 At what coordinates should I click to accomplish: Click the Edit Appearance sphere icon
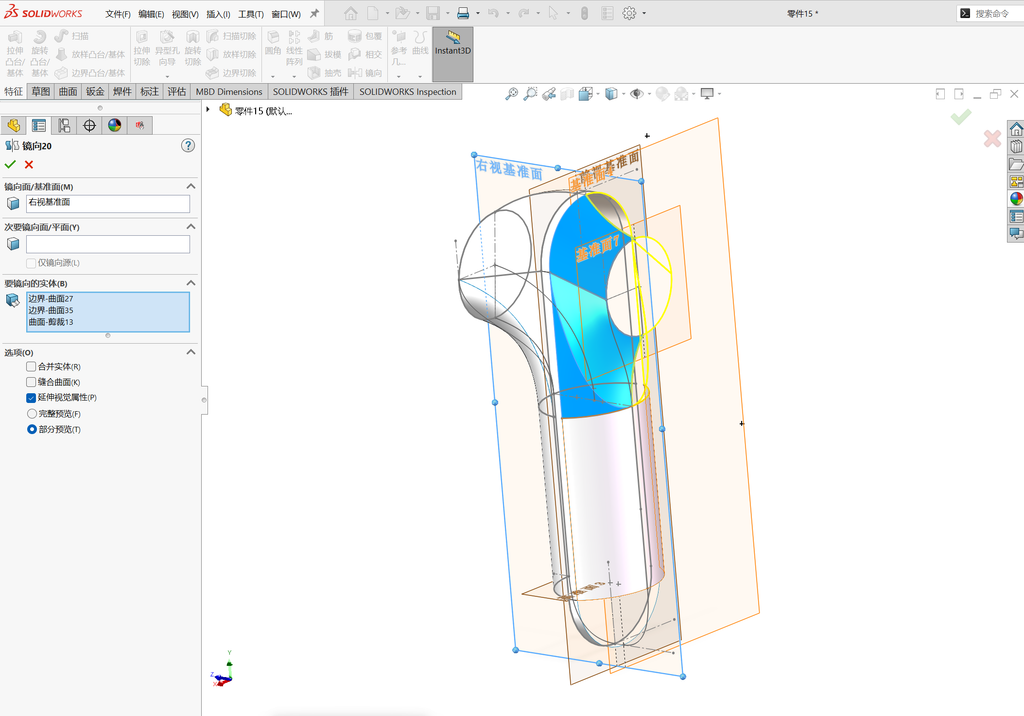662,94
